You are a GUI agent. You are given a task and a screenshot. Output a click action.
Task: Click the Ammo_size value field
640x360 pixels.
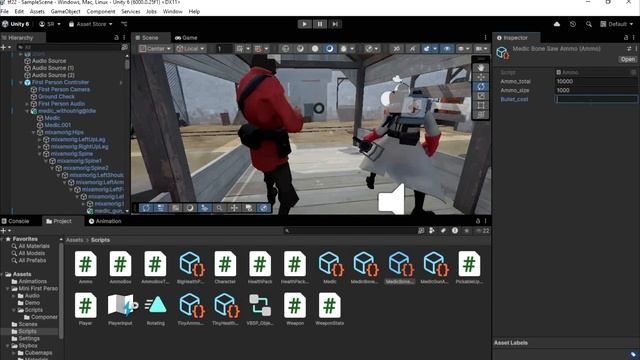pos(596,90)
